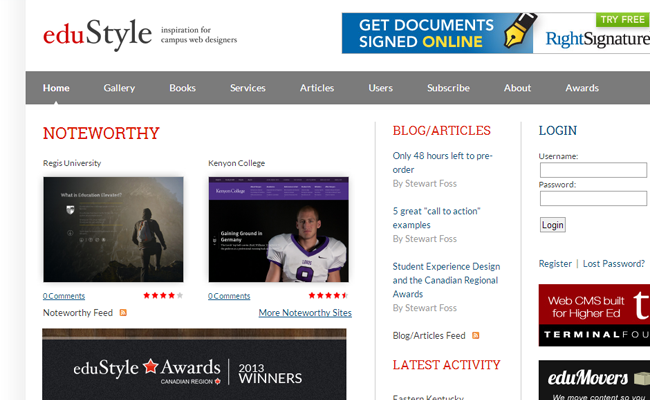
Task: Click the NOTEWORTHY section heading
Action: click(x=101, y=133)
